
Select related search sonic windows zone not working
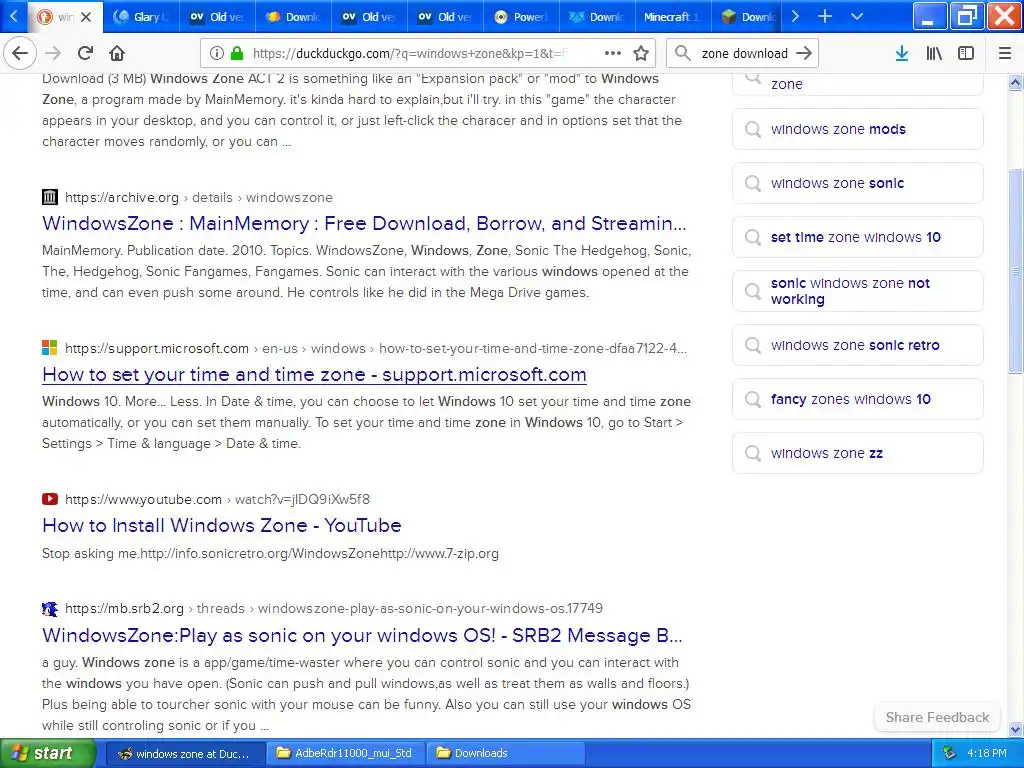pos(857,291)
